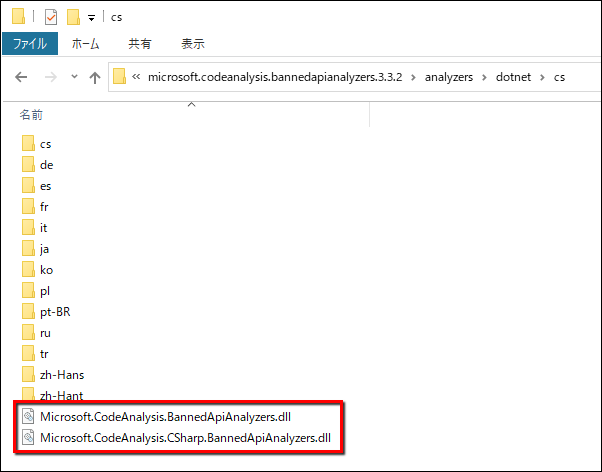Open the 共有 ribbon tab

(x=140, y=44)
